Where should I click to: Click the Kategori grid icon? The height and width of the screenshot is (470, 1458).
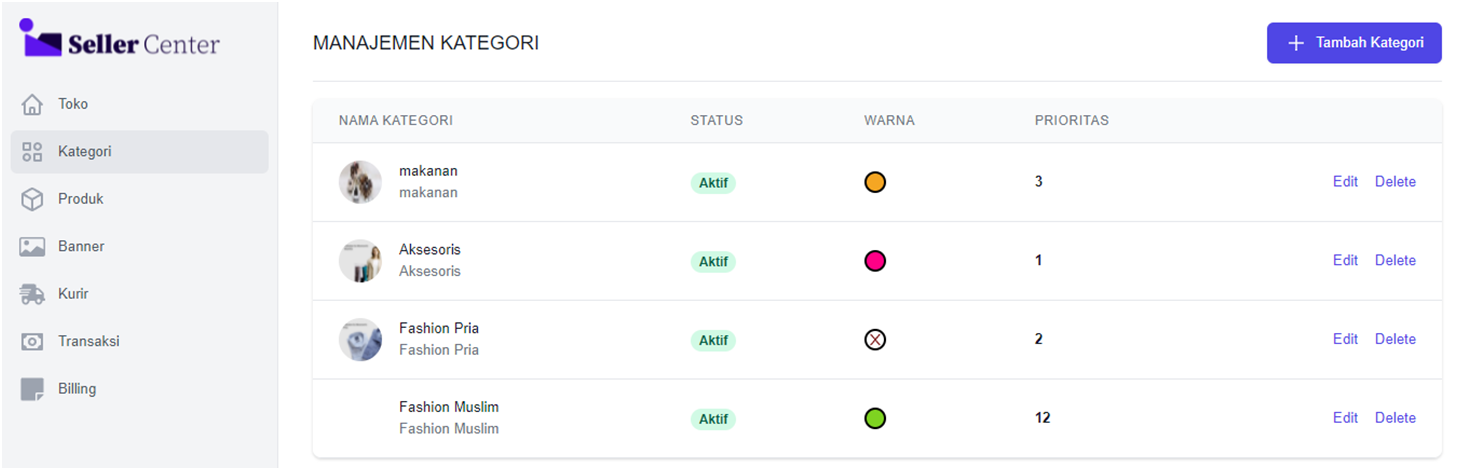coord(32,152)
